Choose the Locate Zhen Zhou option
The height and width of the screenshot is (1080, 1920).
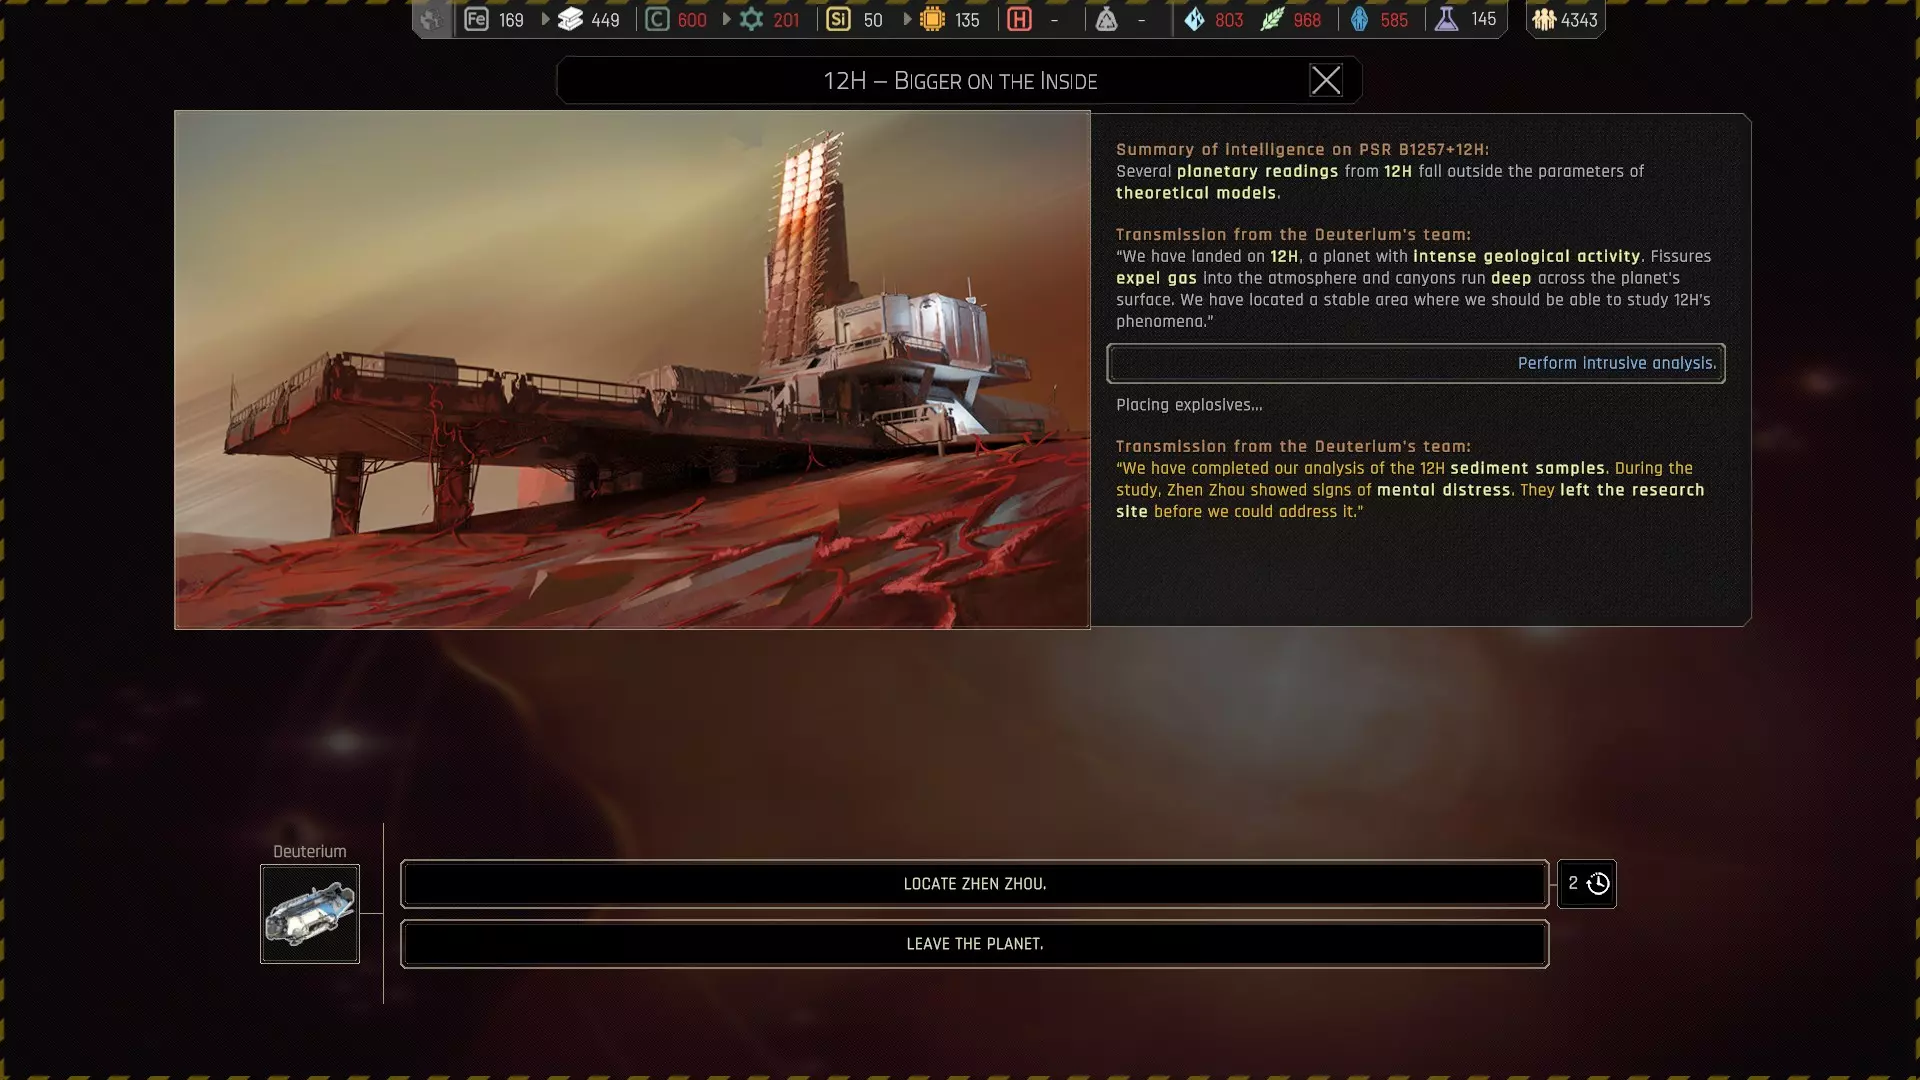[974, 884]
